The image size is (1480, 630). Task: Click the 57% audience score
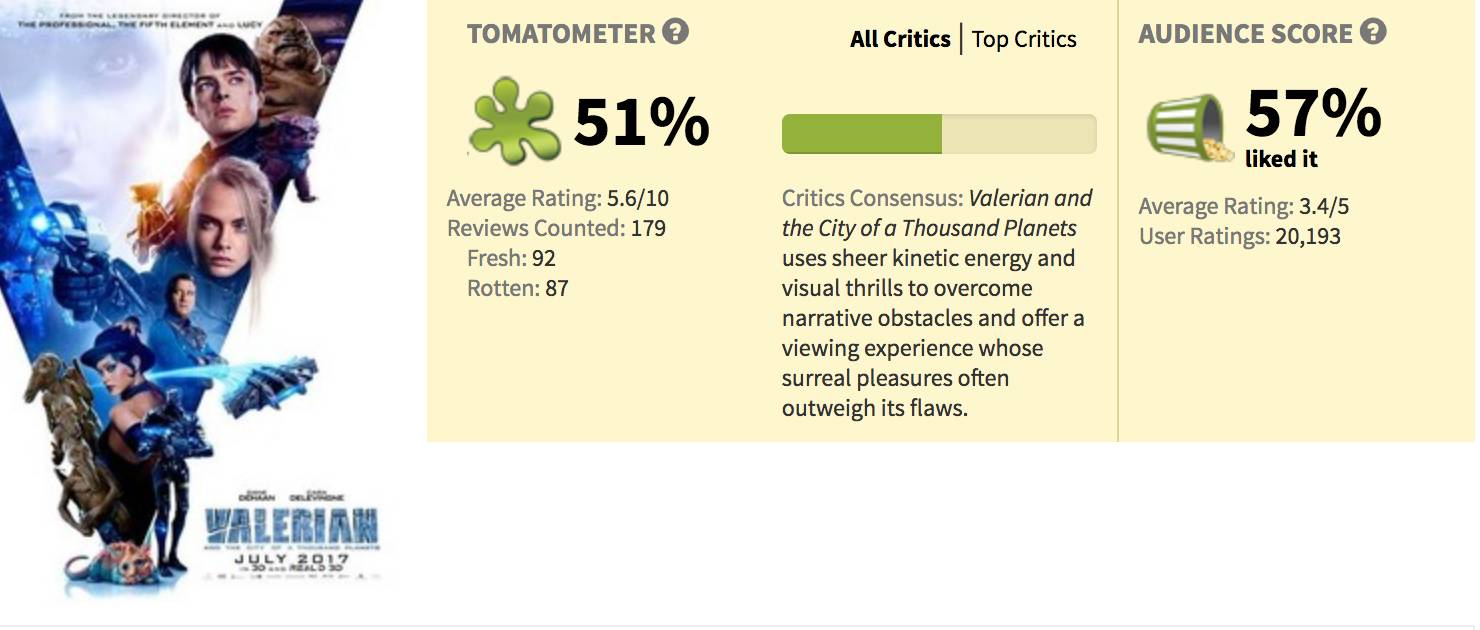1313,114
